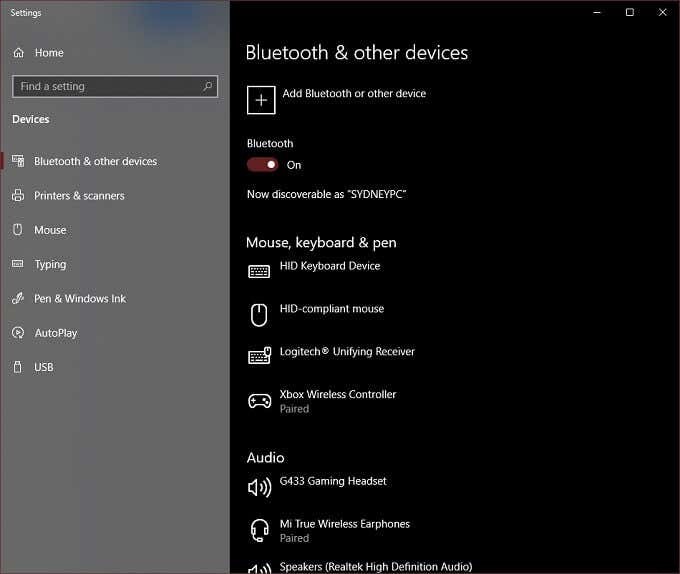Click the Home icon in sidebar
Screen dimensions: 680x574
18,53
